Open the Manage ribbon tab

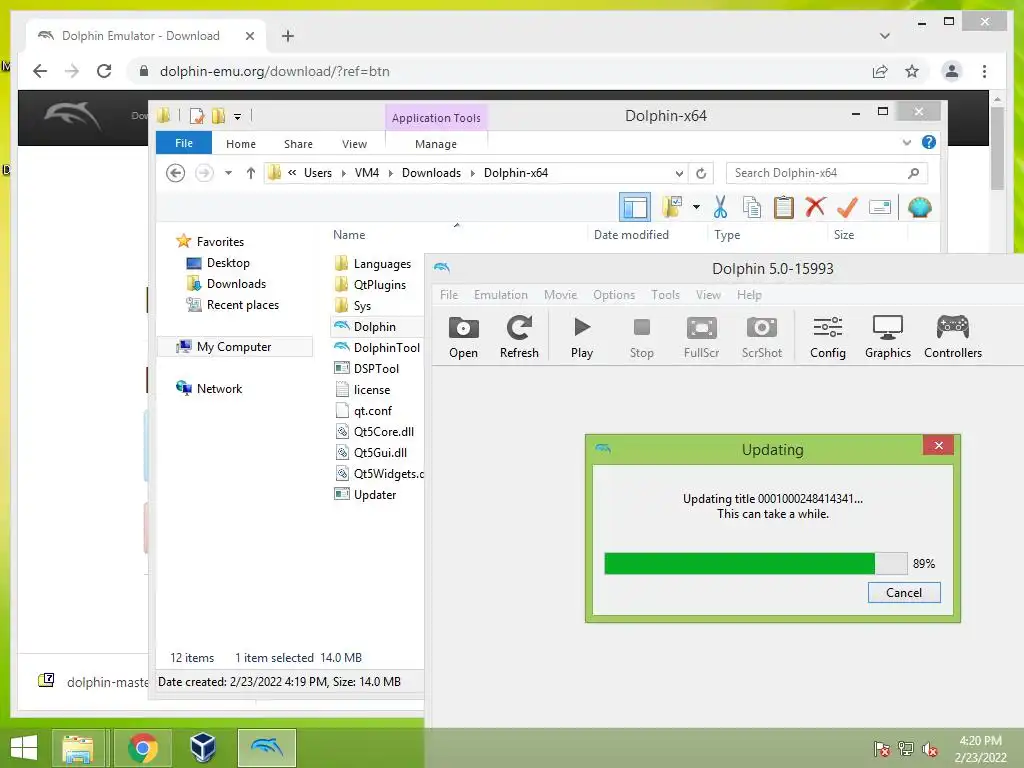436,144
